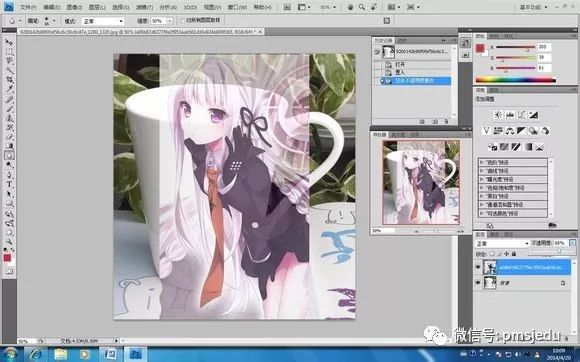Open the strength 50% slider dropdown
This screenshot has width=580, height=362.
[170, 21]
